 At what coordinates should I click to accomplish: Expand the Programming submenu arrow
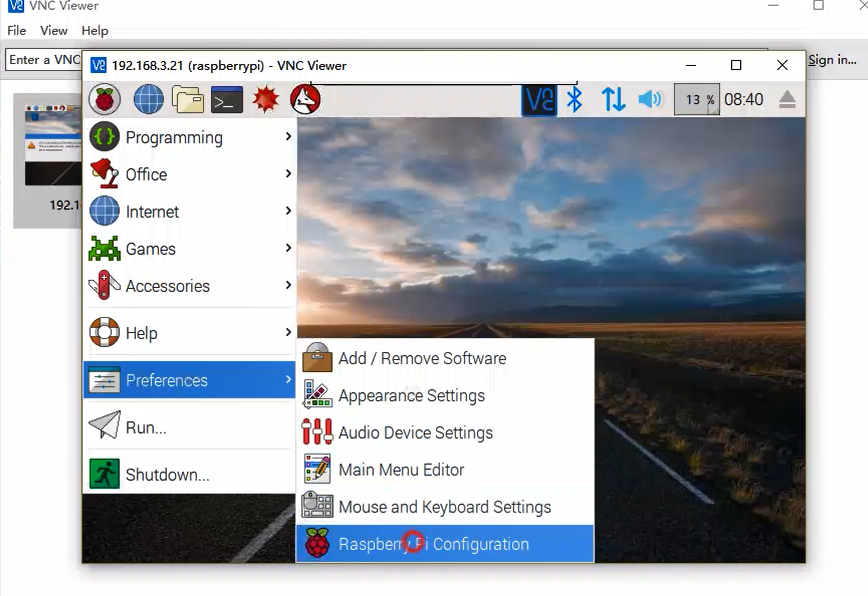point(288,136)
